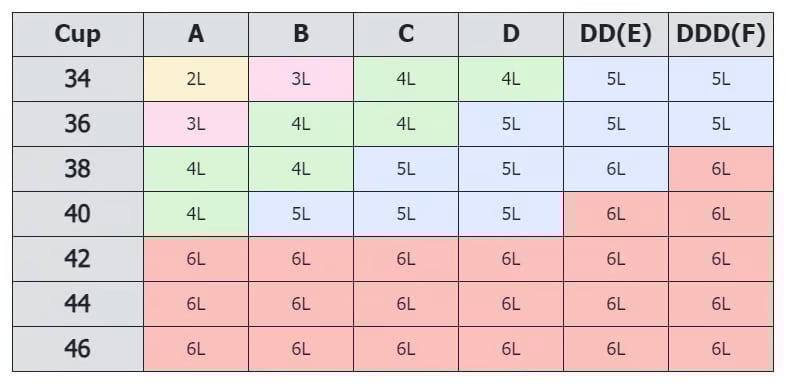Click the 38 row label
The height and width of the screenshot is (384, 786).
click(x=78, y=169)
